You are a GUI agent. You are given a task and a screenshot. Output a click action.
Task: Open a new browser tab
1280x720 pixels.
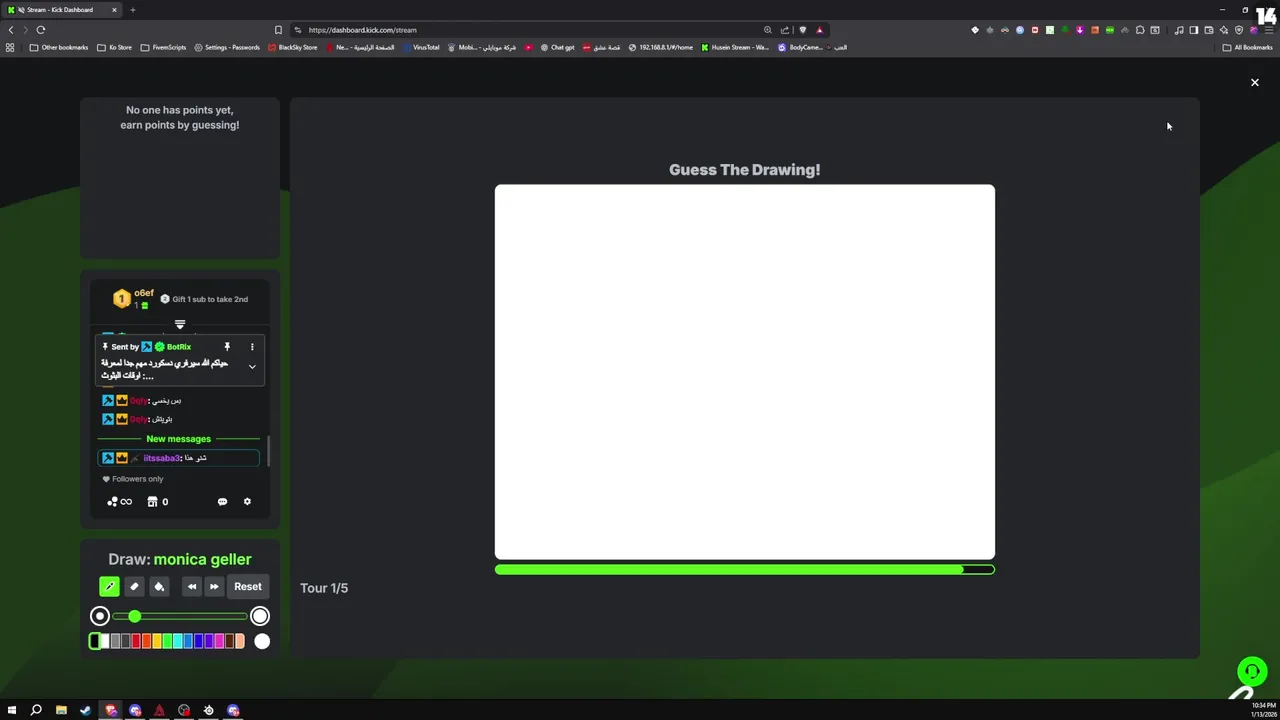(133, 10)
